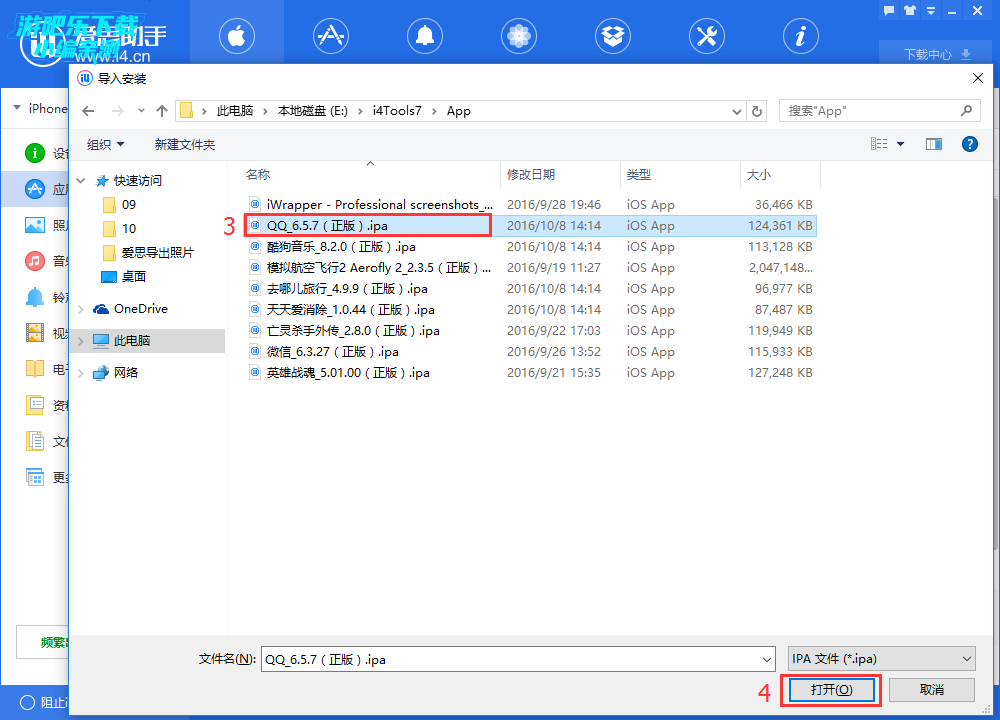
Task: Open the App Store icon tab in main toolbar
Action: (x=331, y=36)
